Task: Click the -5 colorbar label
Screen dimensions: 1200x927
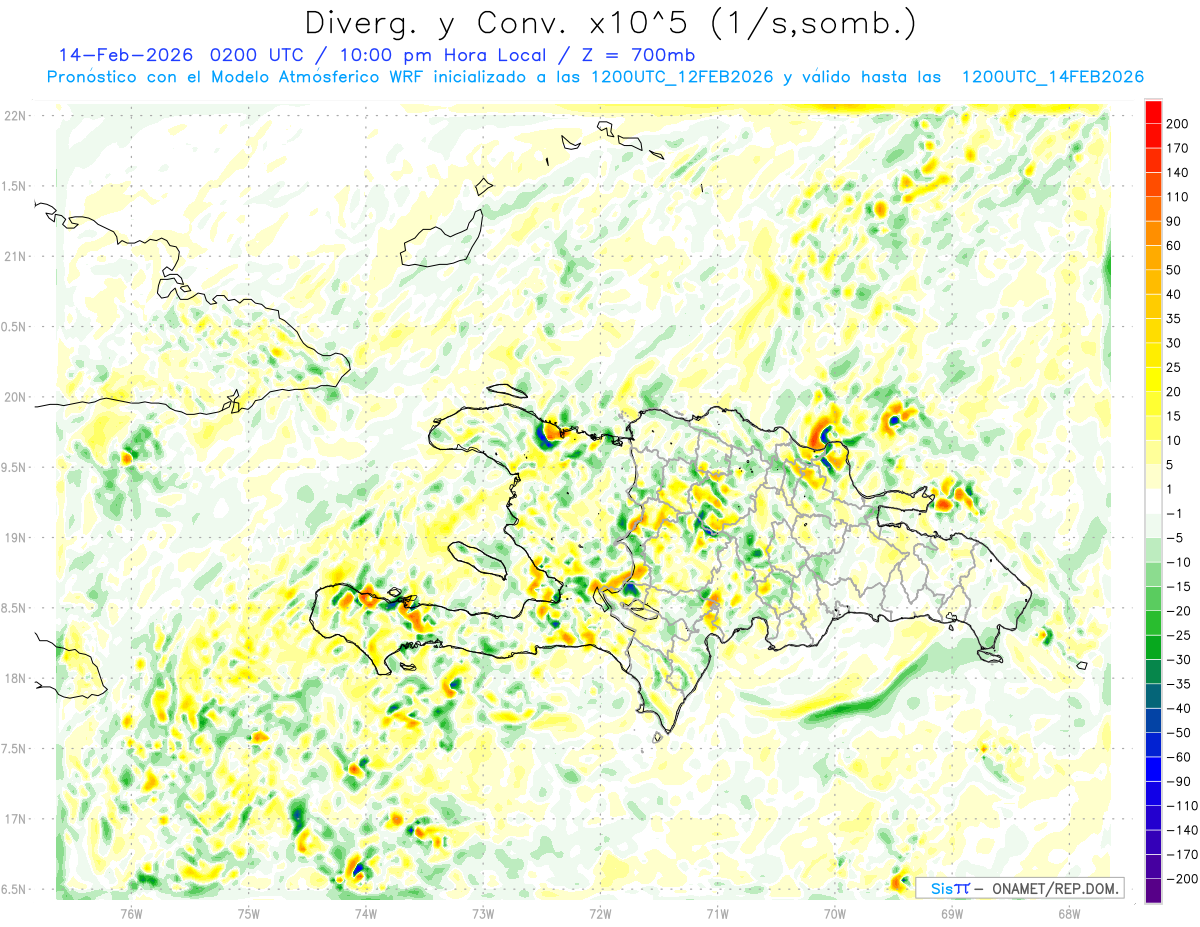Action: tap(1175, 538)
